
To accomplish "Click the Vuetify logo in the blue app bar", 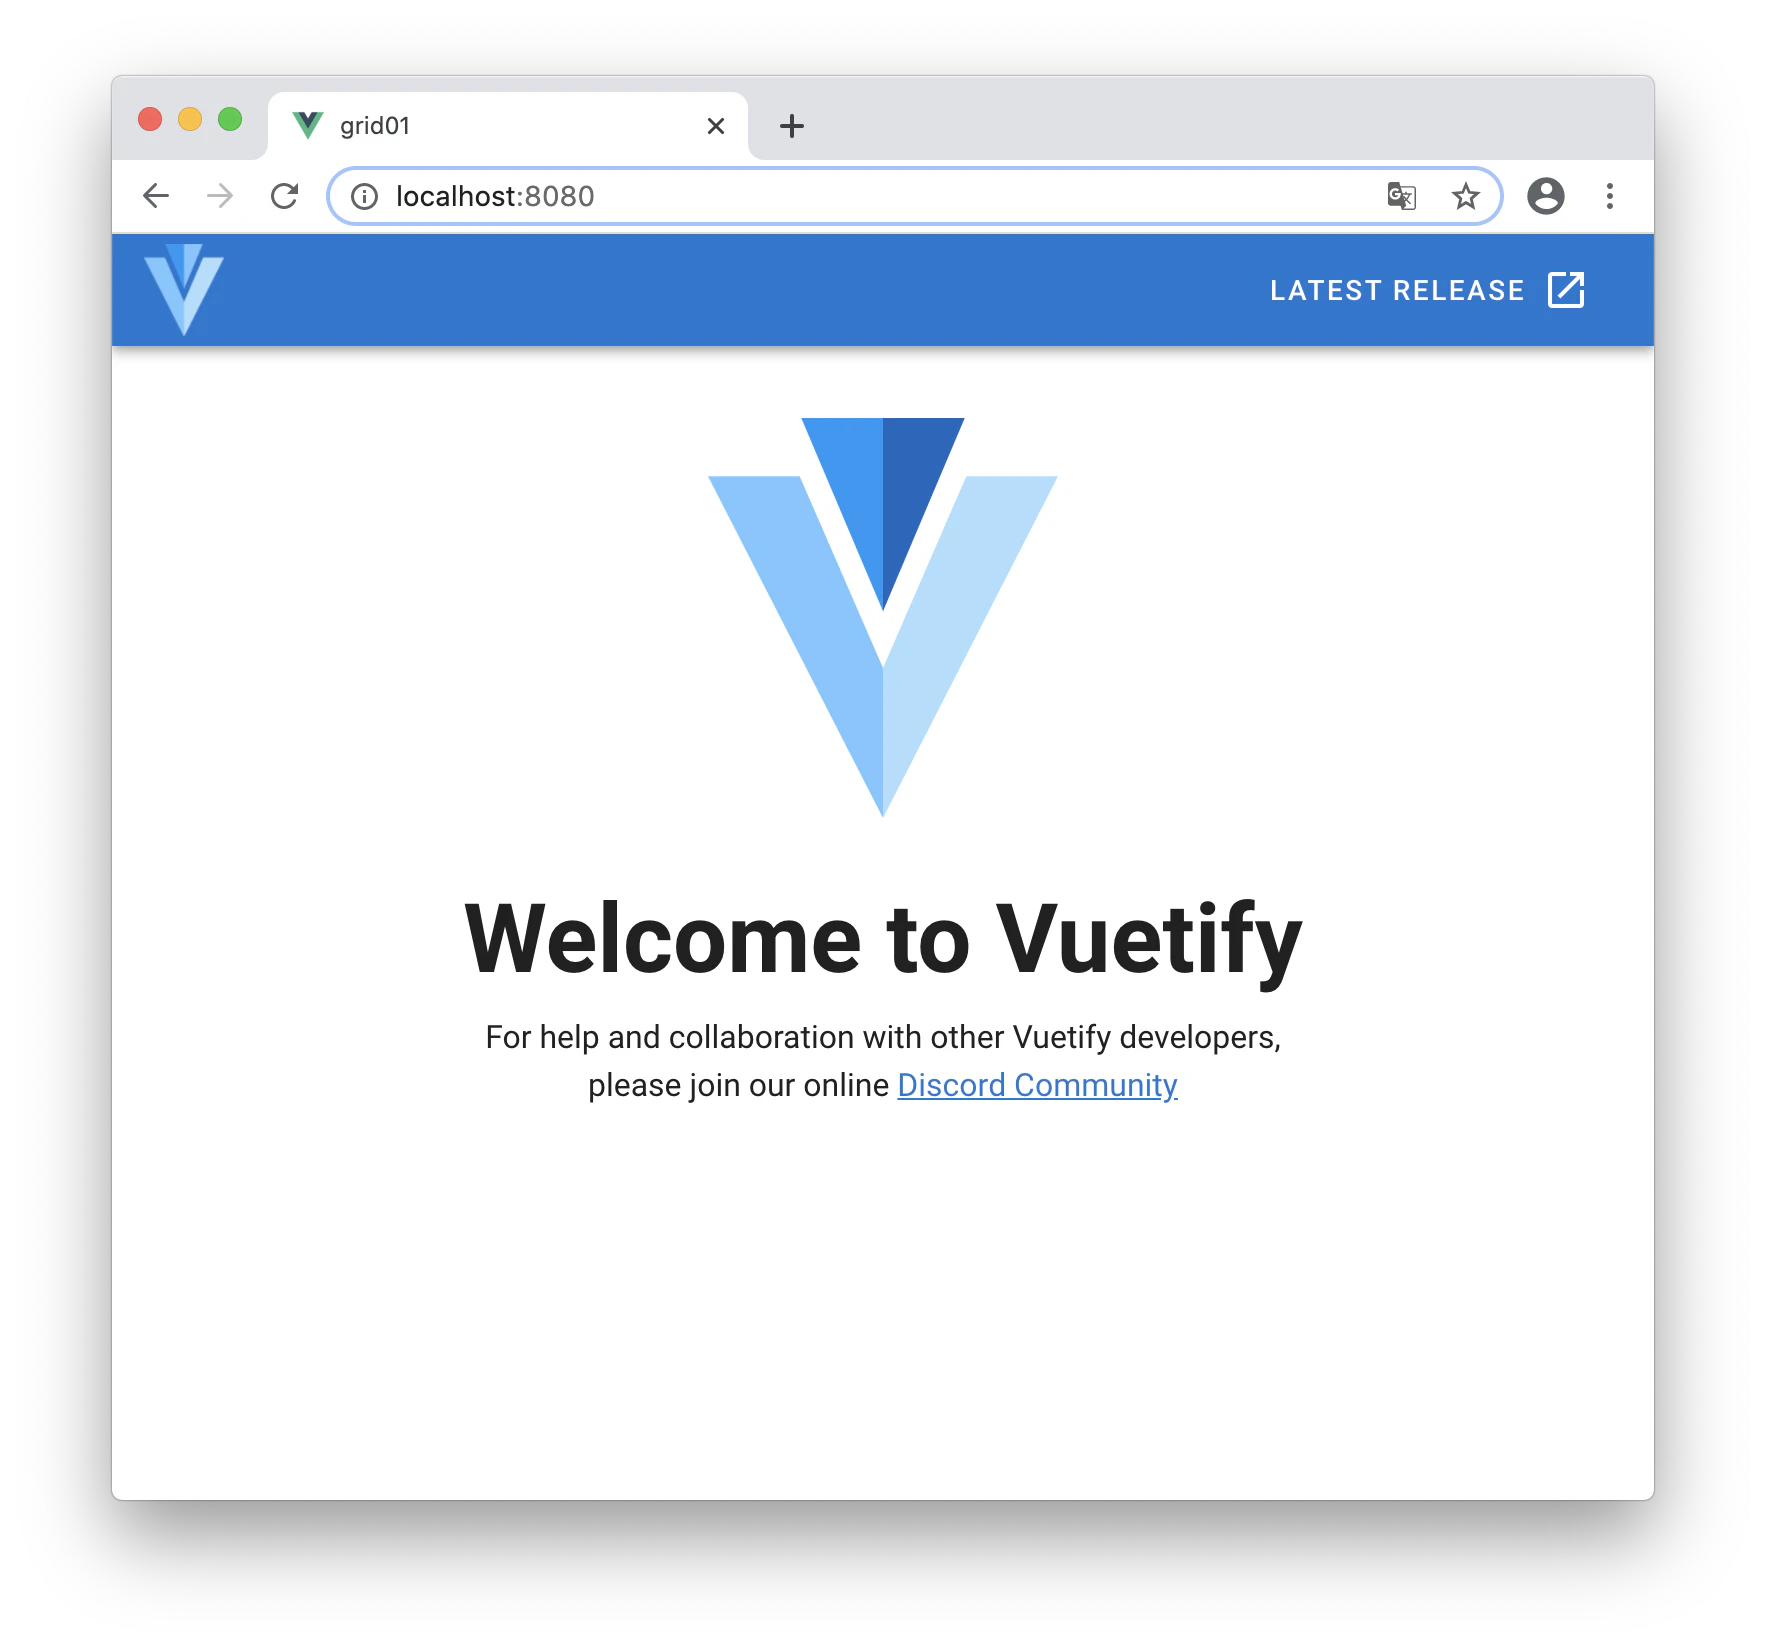I will tap(184, 289).
